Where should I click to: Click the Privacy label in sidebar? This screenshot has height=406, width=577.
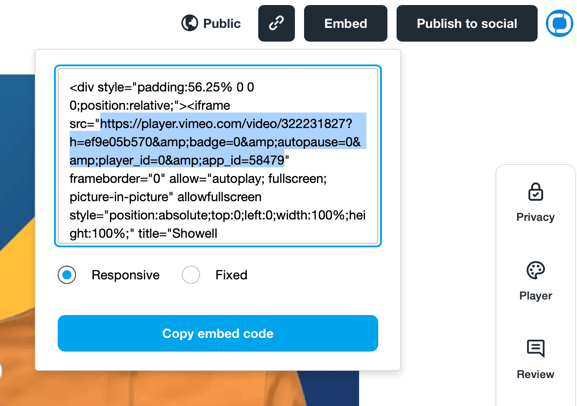click(x=535, y=217)
